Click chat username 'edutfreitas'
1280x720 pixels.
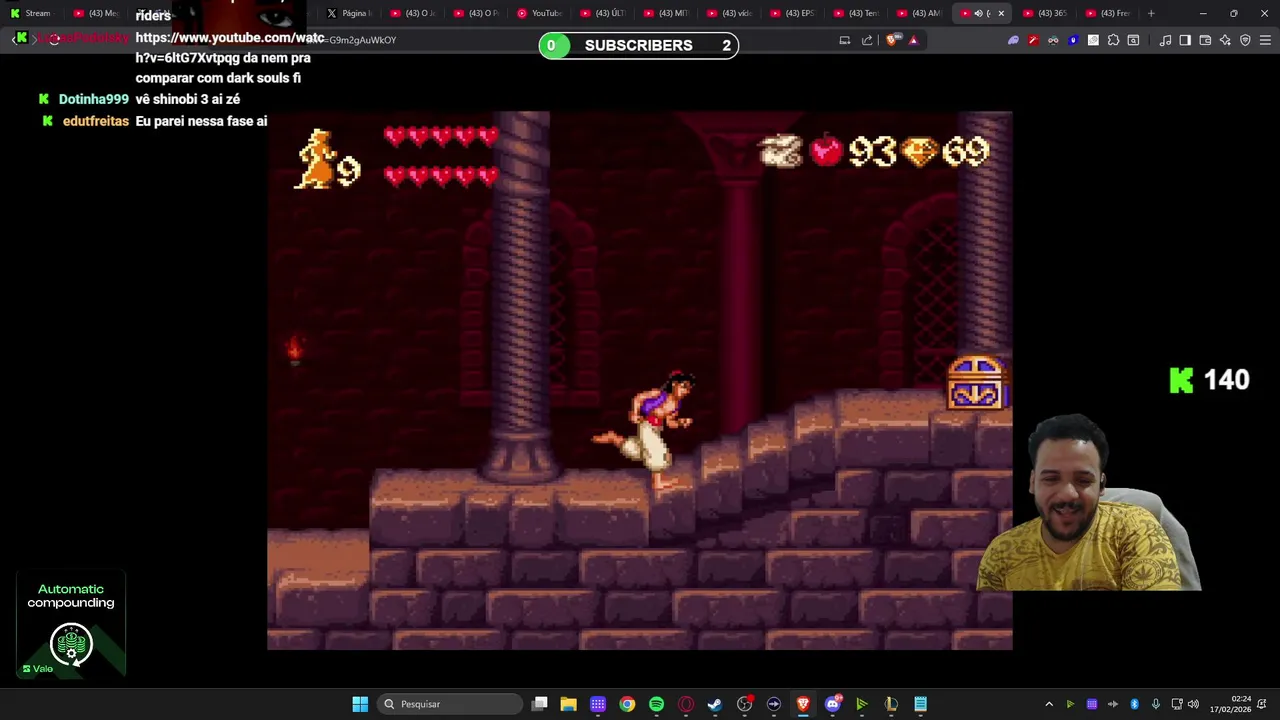(x=96, y=121)
